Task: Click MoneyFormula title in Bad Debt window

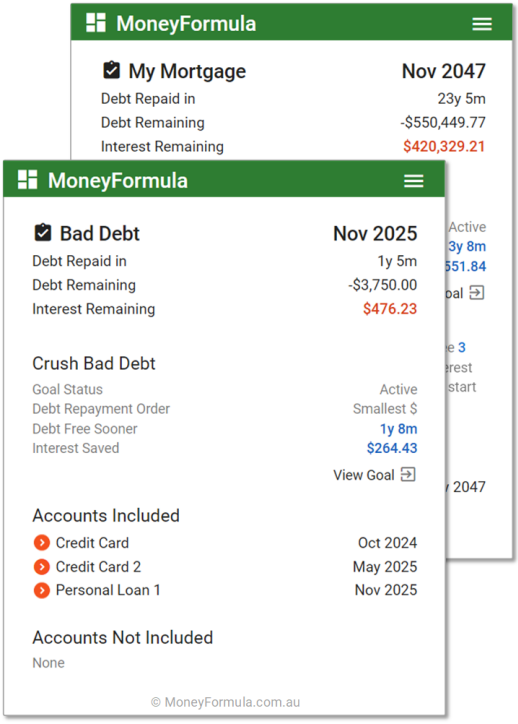Action: [118, 181]
